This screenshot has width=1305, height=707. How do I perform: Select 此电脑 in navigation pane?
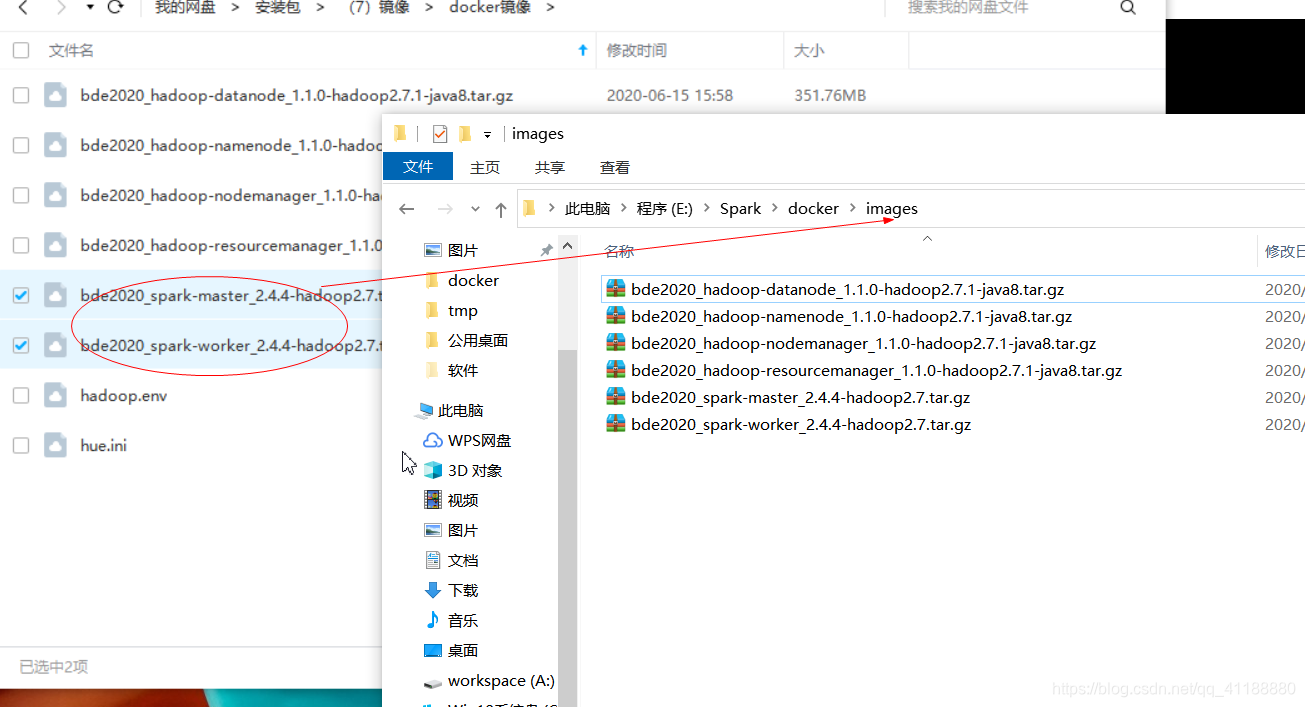(x=460, y=410)
